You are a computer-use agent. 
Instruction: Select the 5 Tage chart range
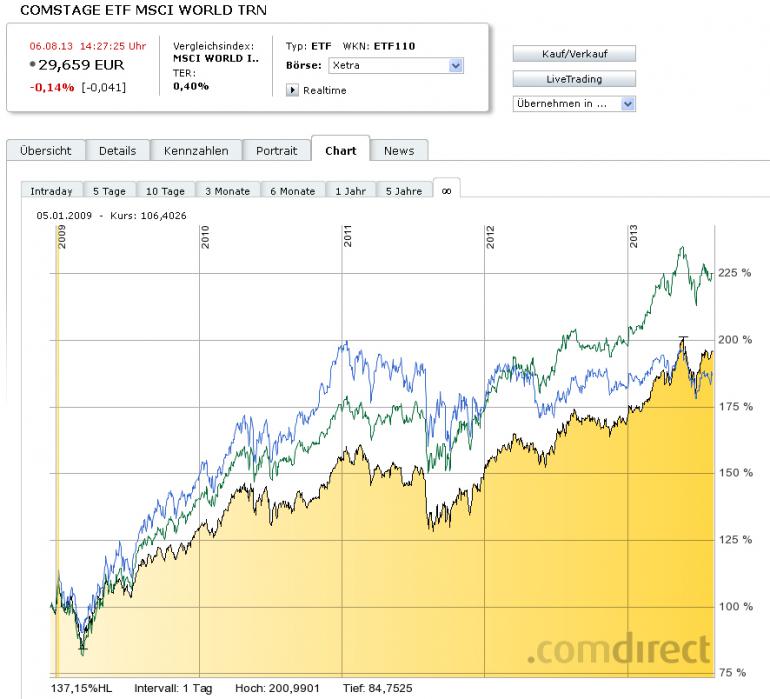[x=109, y=191]
